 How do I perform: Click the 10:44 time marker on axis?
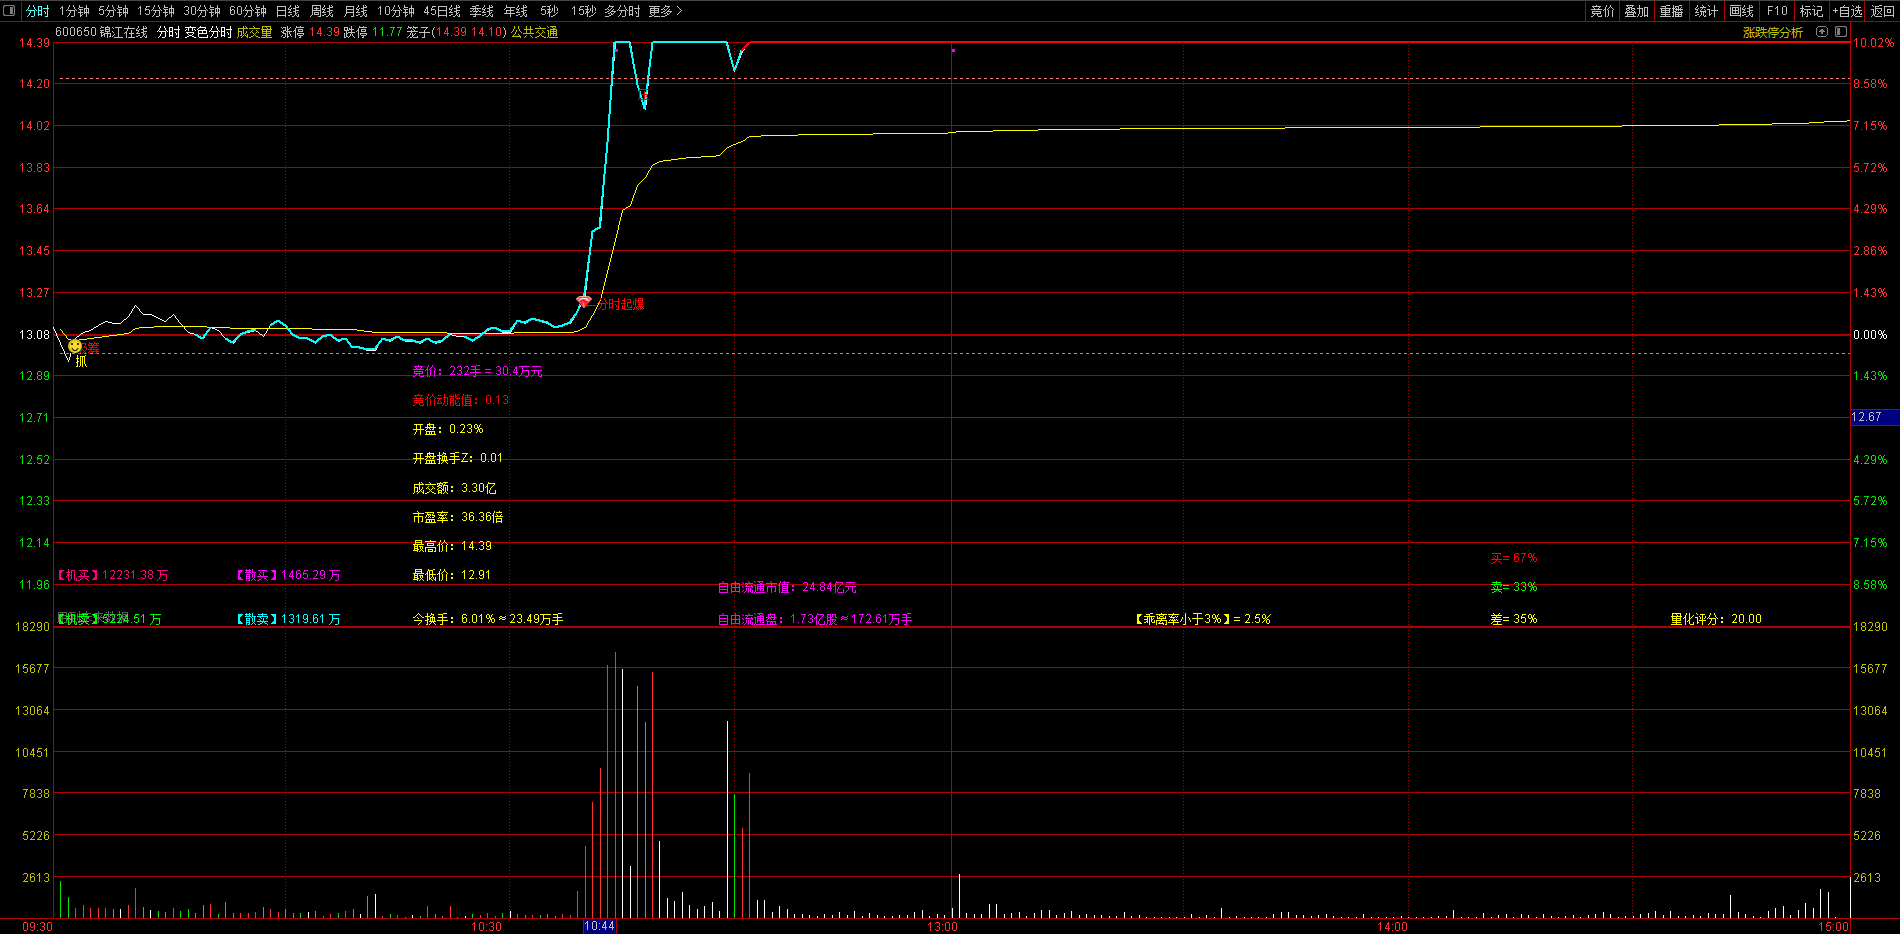(x=599, y=926)
